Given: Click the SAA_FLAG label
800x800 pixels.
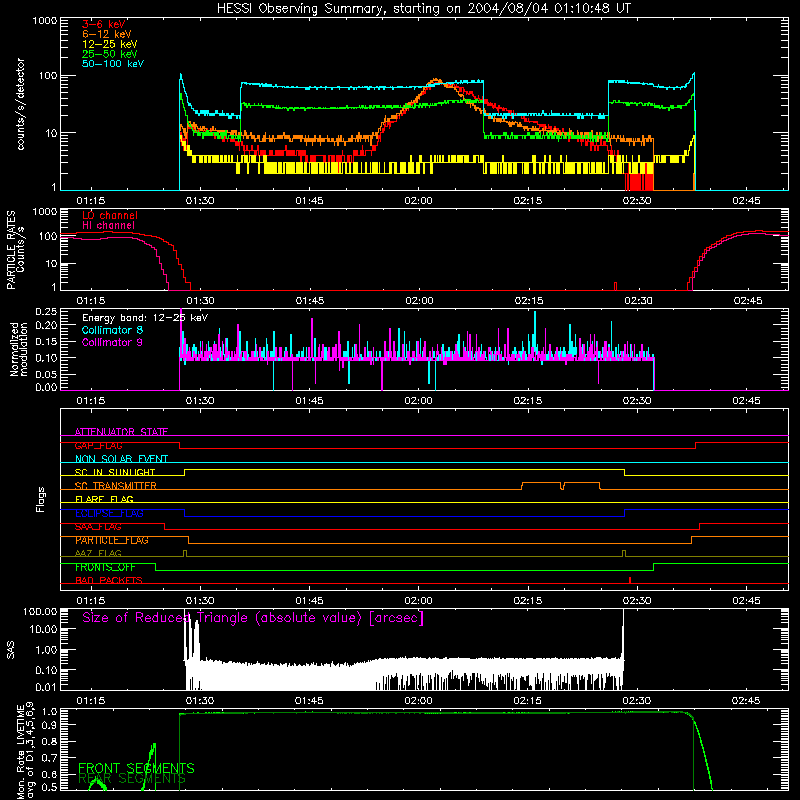Looking at the screenshot, I should tap(98, 527).
